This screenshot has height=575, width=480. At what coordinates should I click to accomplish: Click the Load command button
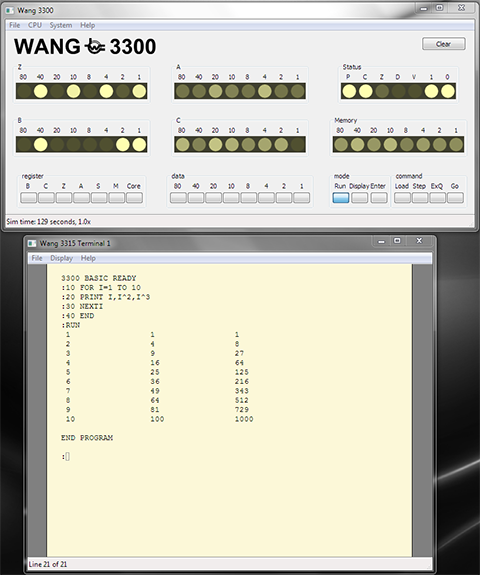coord(402,198)
